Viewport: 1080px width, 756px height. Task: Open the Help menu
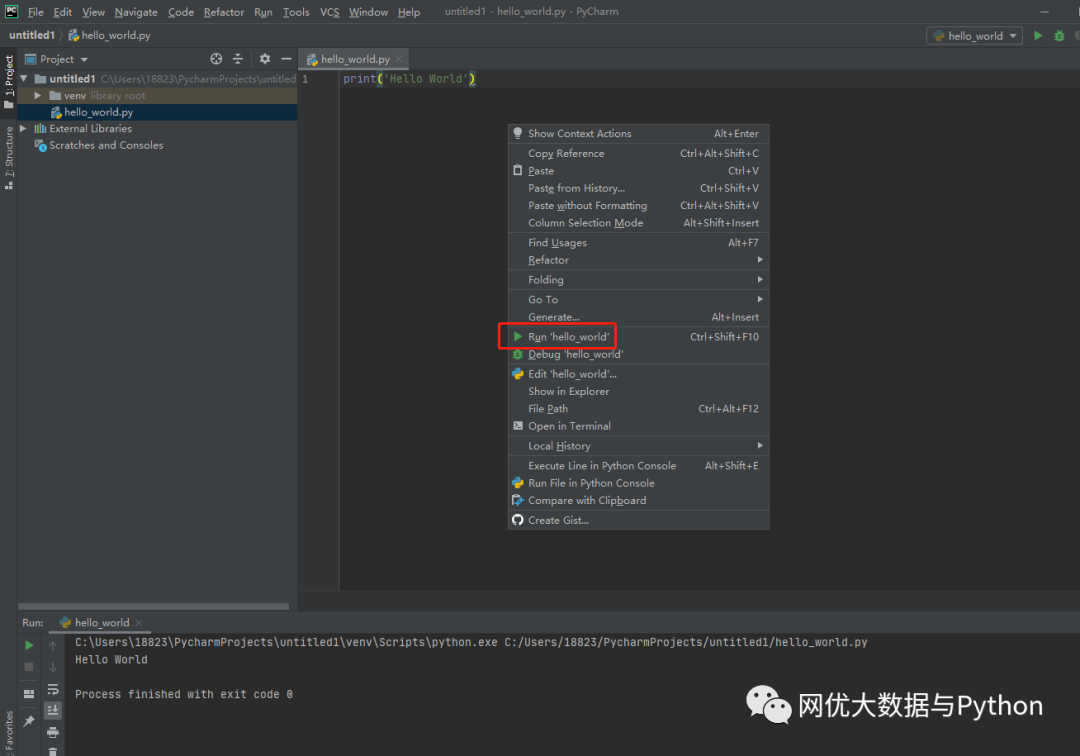point(408,12)
